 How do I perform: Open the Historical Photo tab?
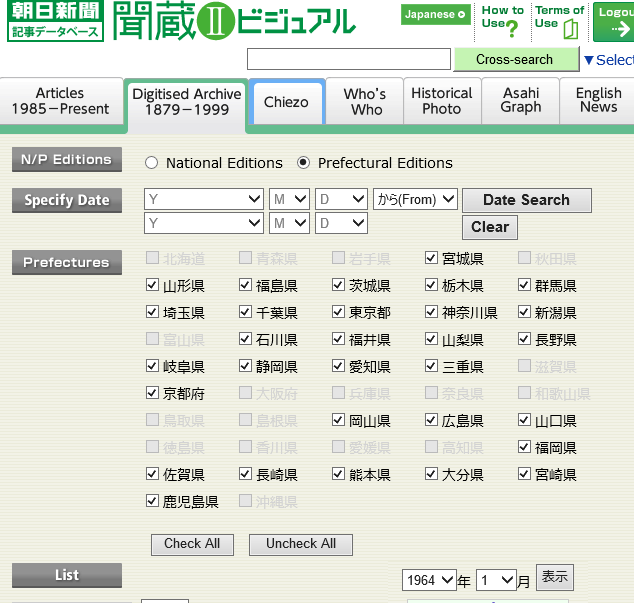442,101
